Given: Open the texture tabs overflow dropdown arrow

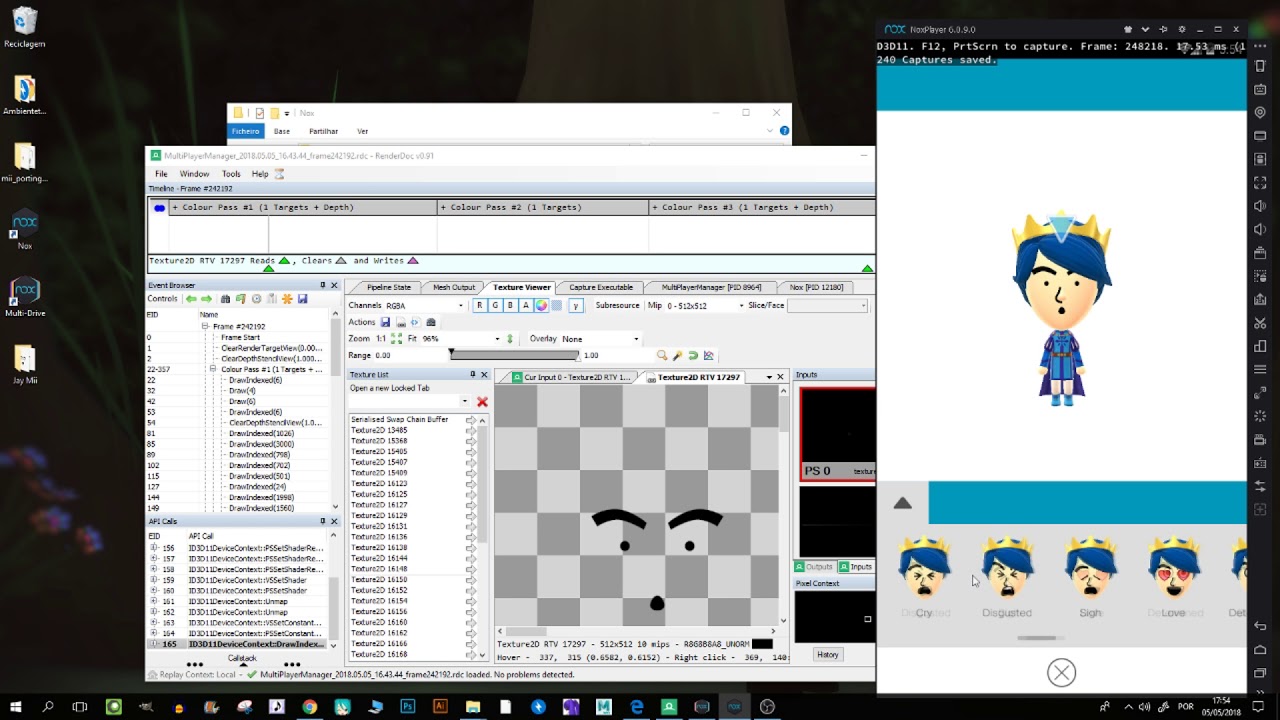Looking at the screenshot, I should pyautogui.click(x=768, y=377).
